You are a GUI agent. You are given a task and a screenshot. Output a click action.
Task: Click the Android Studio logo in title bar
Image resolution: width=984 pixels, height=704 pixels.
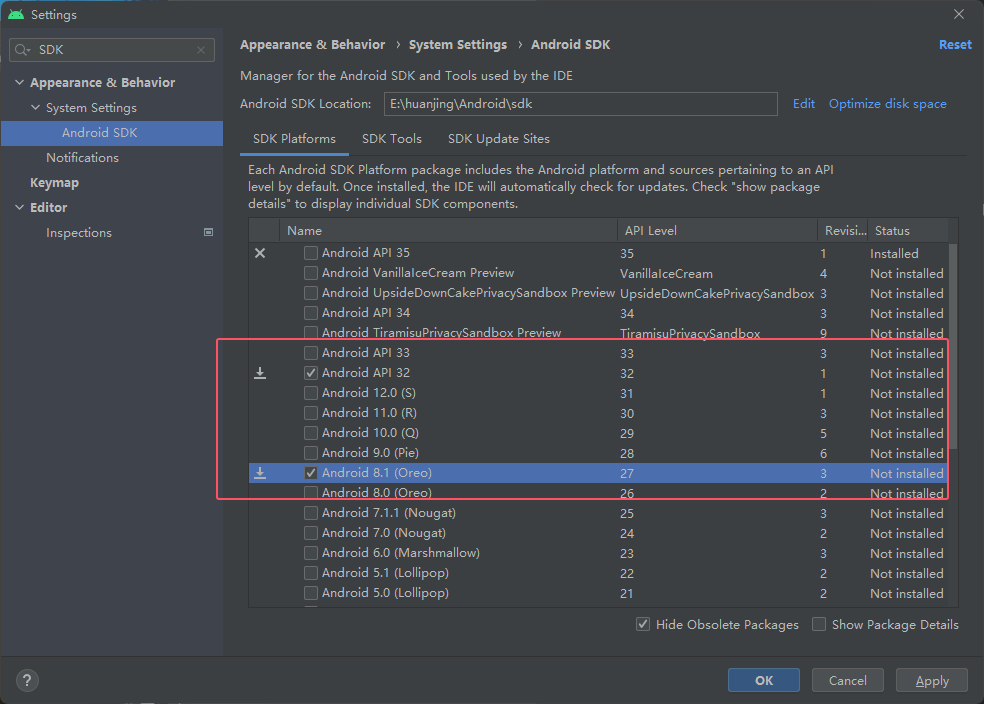click(16, 14)
